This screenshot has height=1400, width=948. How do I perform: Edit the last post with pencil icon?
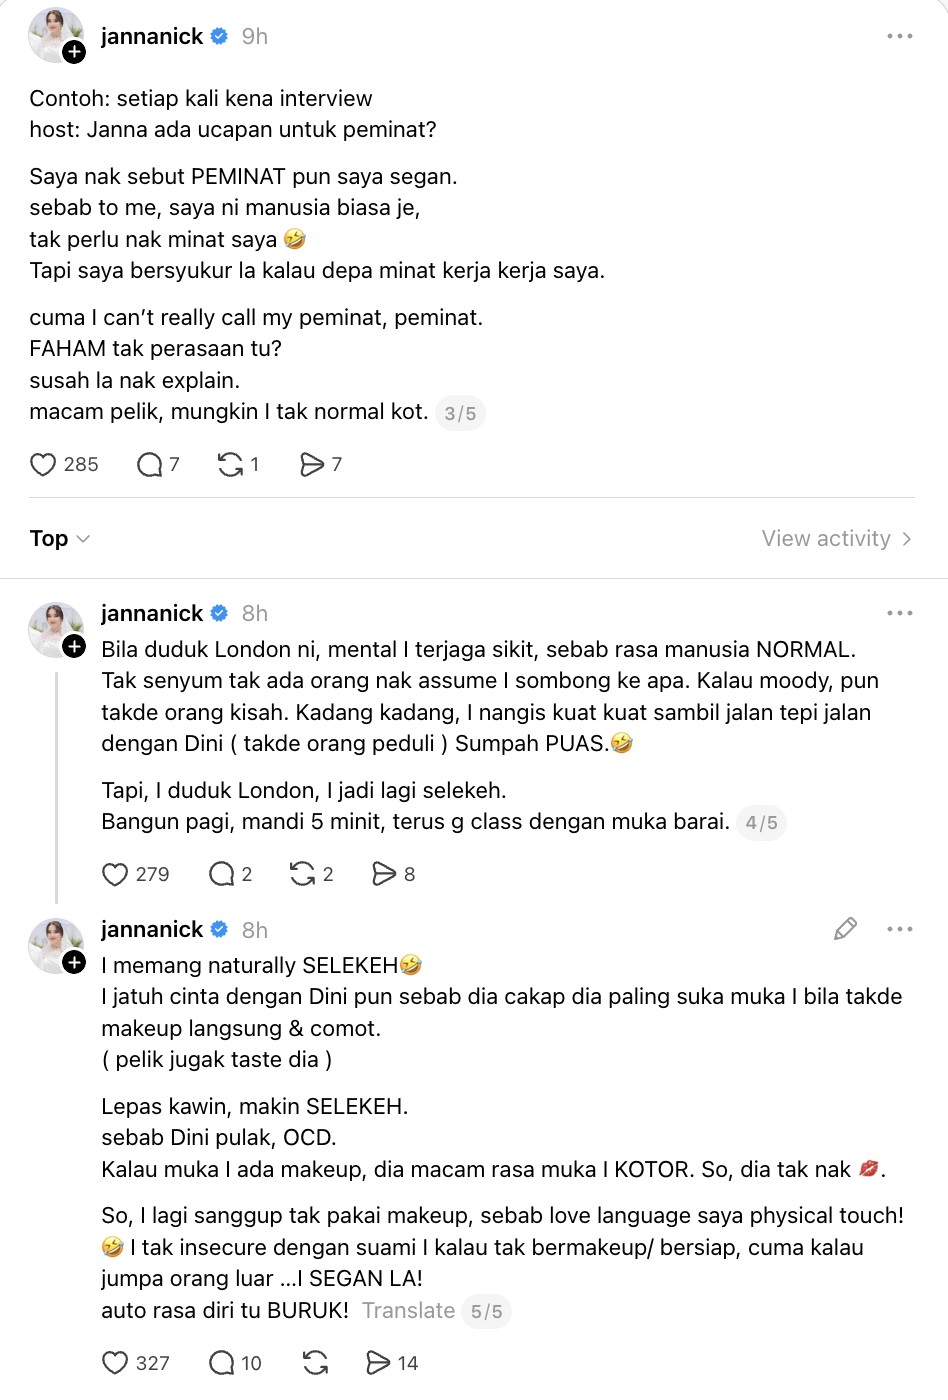845,929
